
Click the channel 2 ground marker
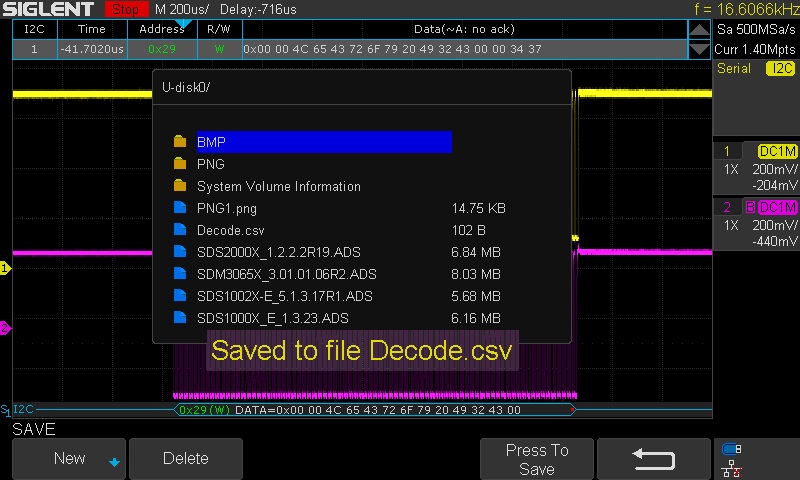click(5, 328)
